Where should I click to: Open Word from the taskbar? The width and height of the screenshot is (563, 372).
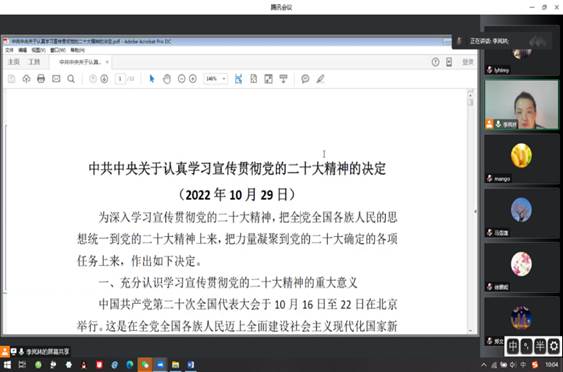(191, 365)
